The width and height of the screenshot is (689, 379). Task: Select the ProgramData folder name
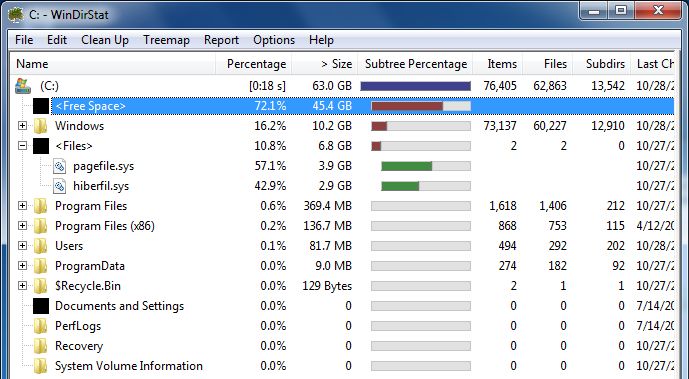90,266
